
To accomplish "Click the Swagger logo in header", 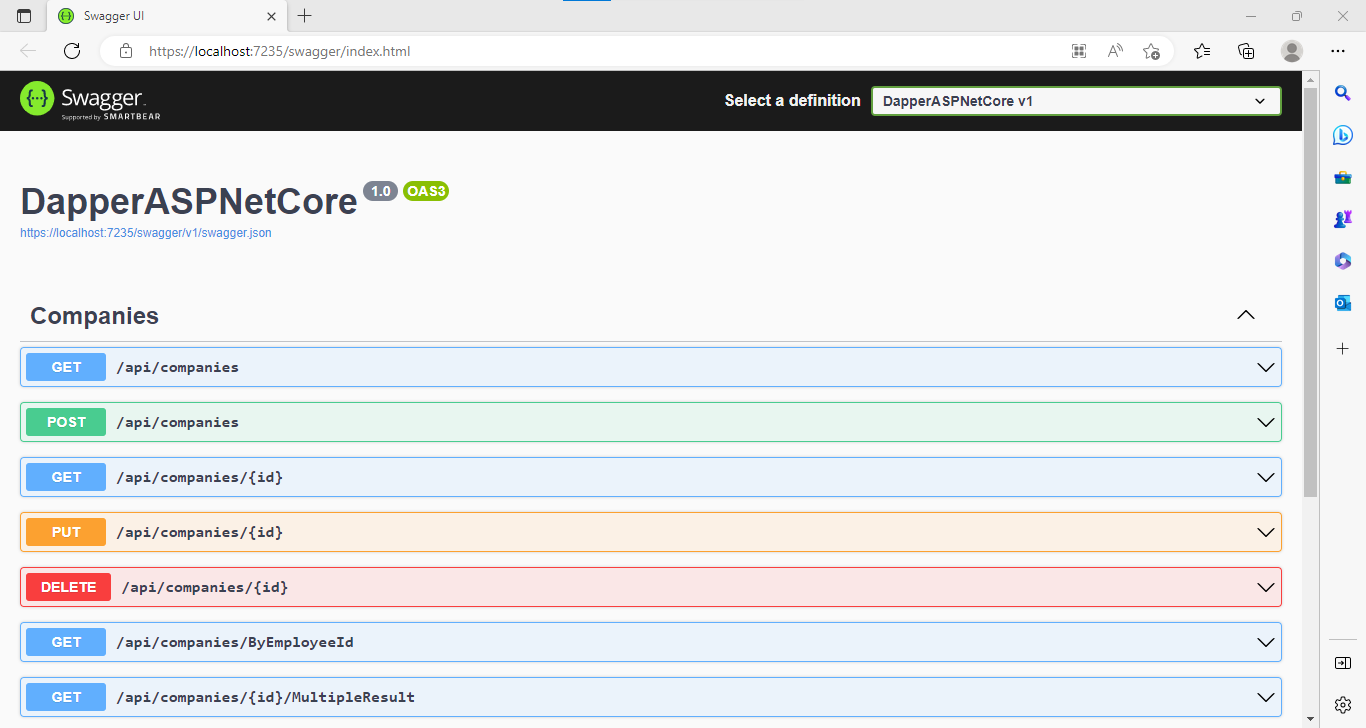I will click(x=90, y=100).
